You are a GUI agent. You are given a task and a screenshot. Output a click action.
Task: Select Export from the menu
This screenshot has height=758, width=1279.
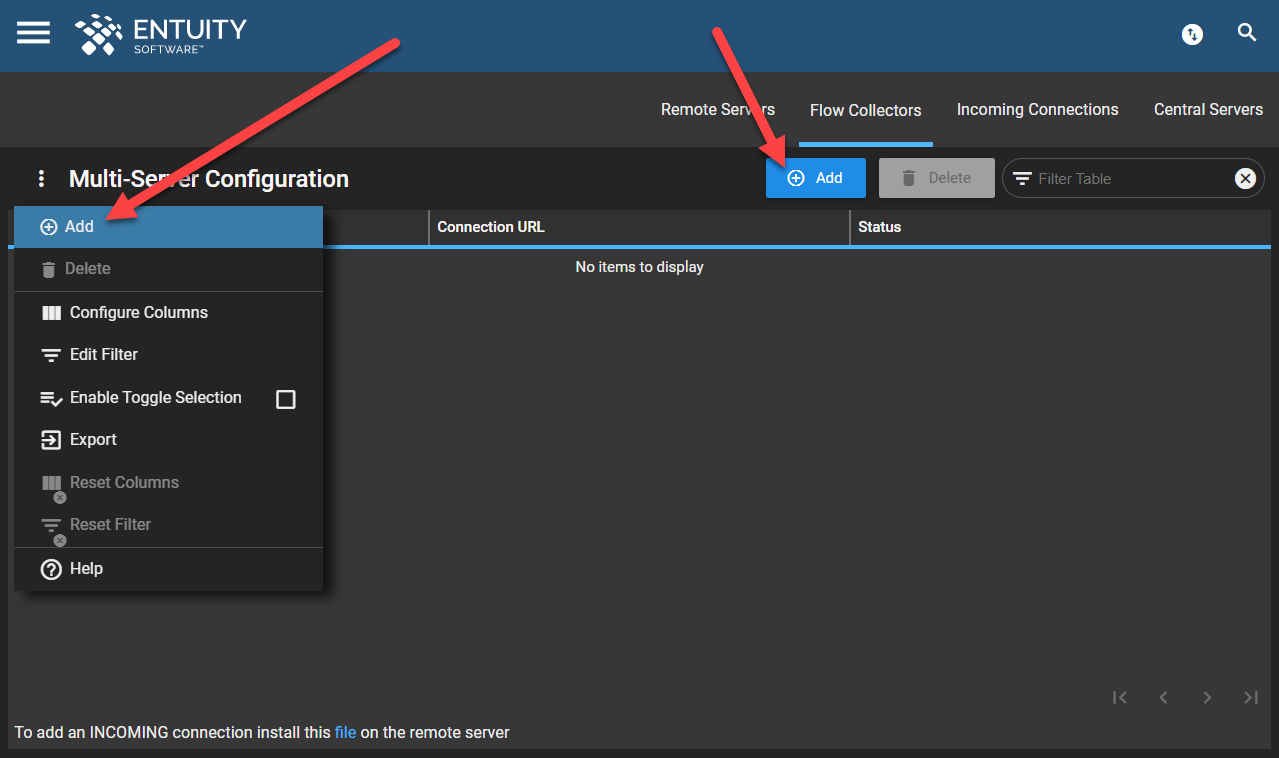168,440
